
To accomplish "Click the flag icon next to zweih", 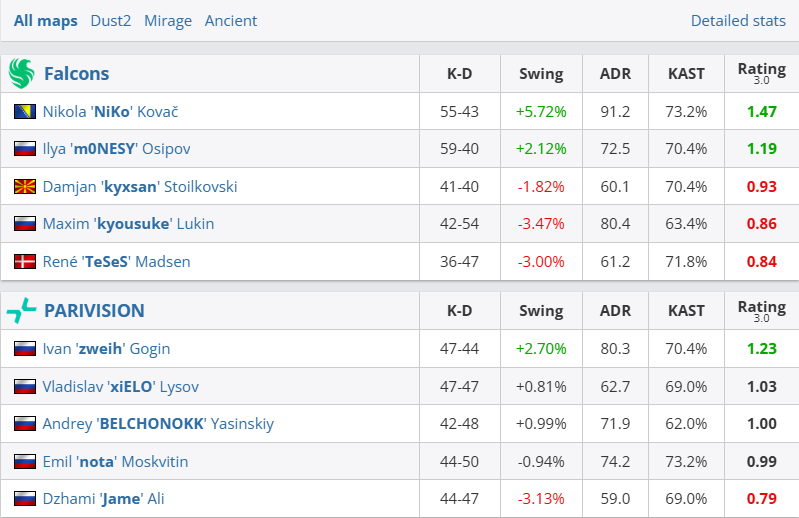I will (x=25, y=349).
